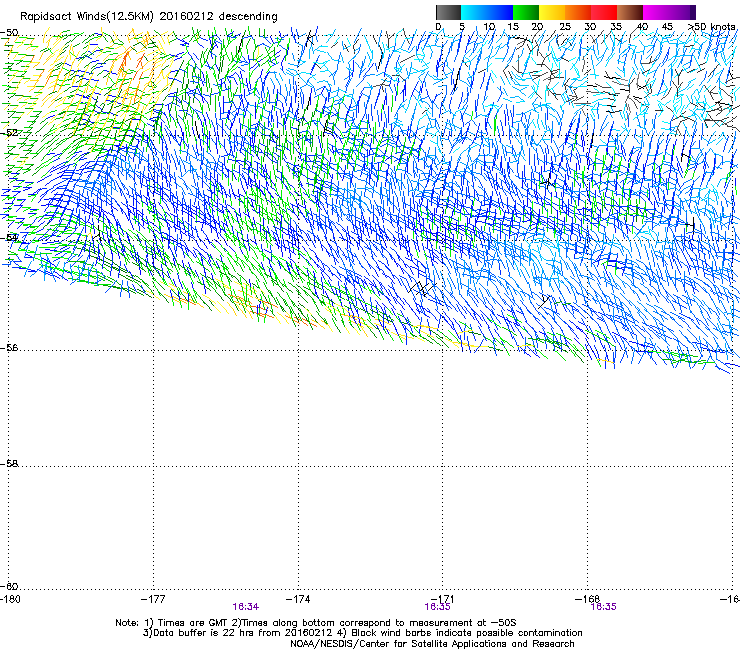Click the 16:35 timestamp below the -168 label

[x=604, y=607]
